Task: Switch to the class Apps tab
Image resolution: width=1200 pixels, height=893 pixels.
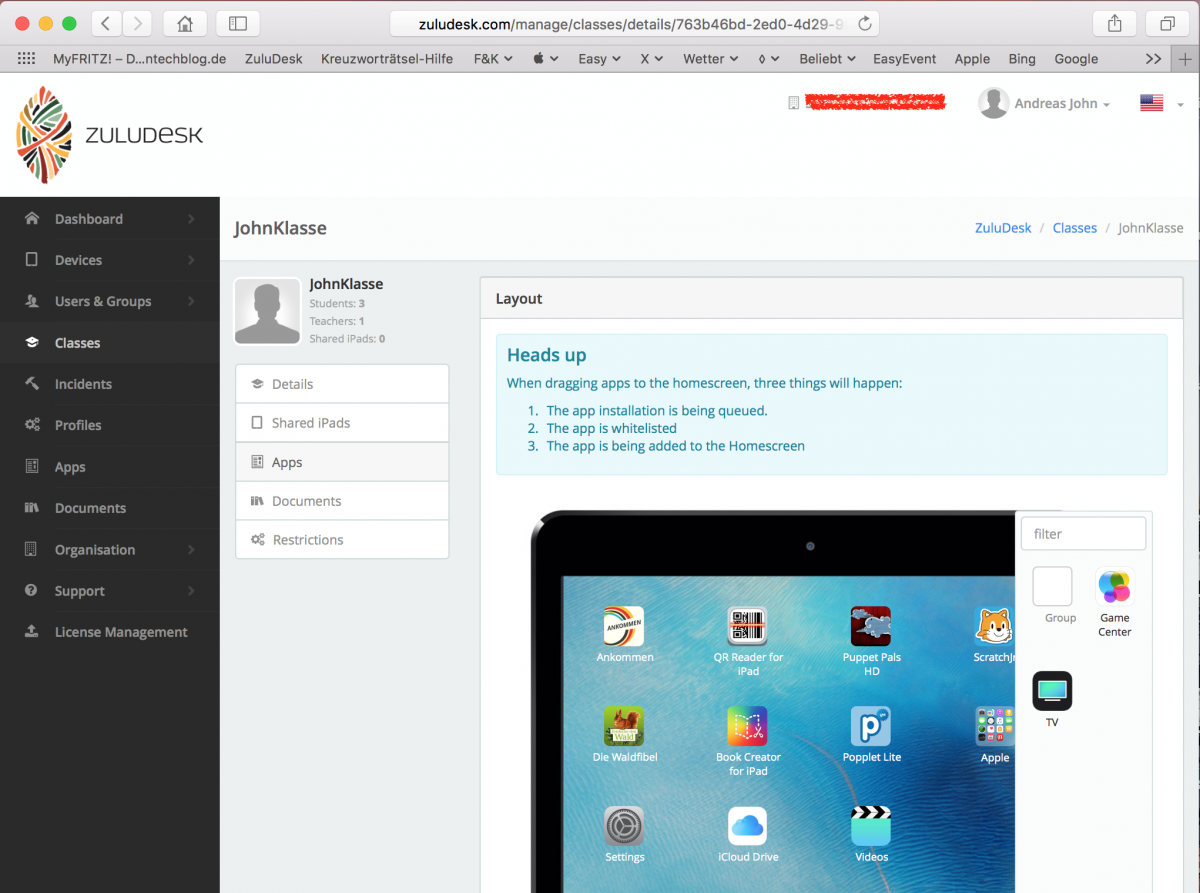Action: (x=342, y=462)
